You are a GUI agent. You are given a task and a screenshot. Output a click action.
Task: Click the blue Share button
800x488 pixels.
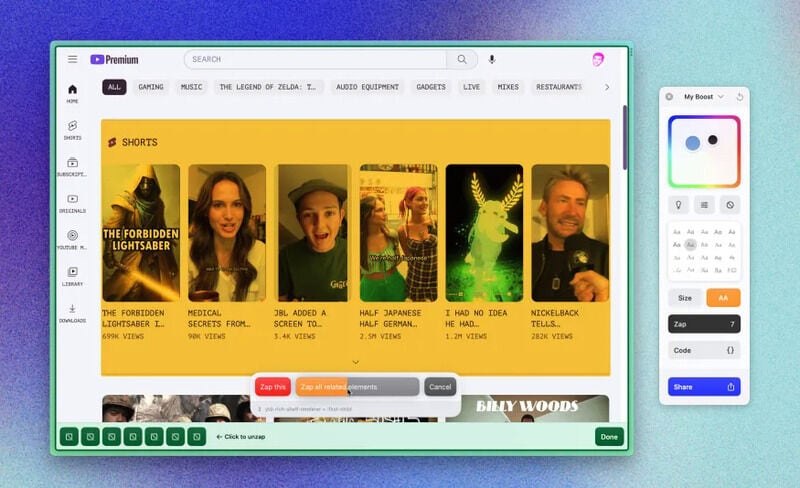click(704, 387)
